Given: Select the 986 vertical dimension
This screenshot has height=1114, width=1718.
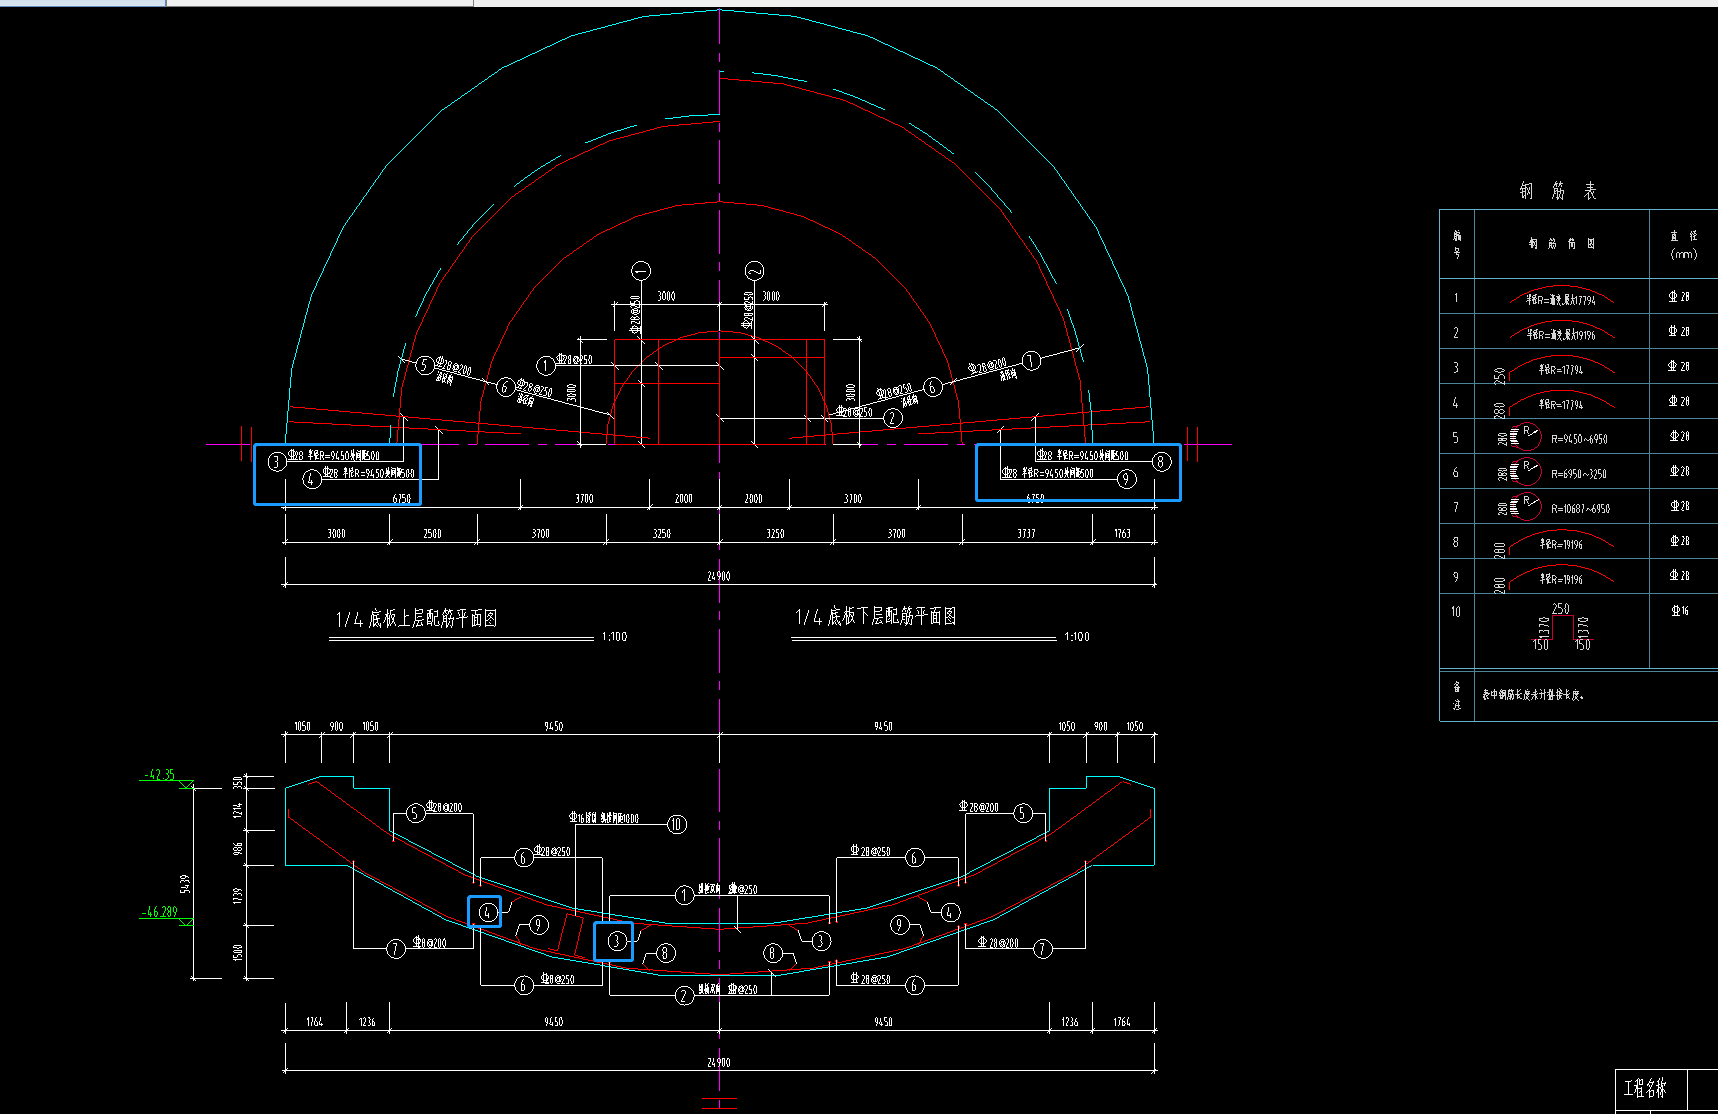Looking at the screenshot, I should (x=237, y=848).
